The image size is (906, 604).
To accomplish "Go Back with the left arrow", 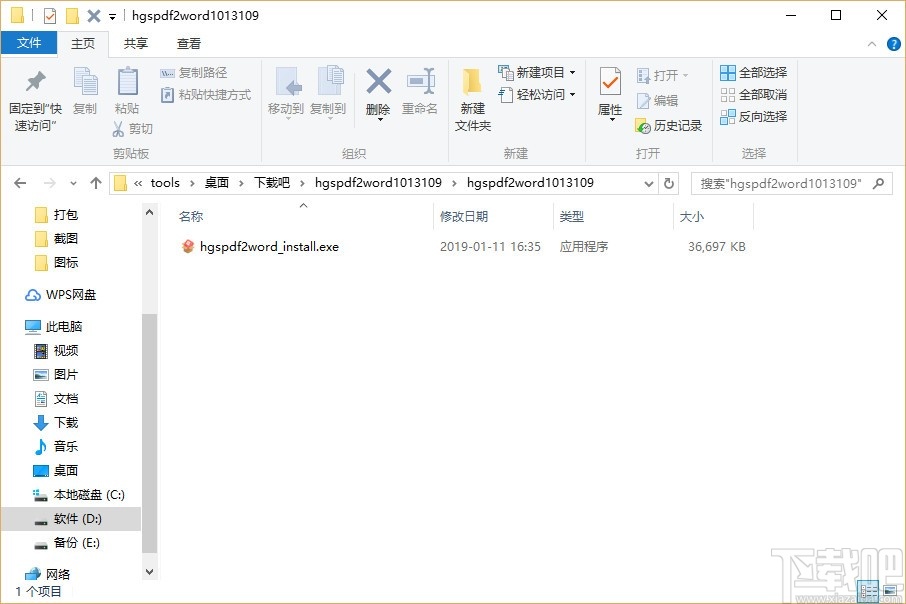I will [x=20, y=183].
